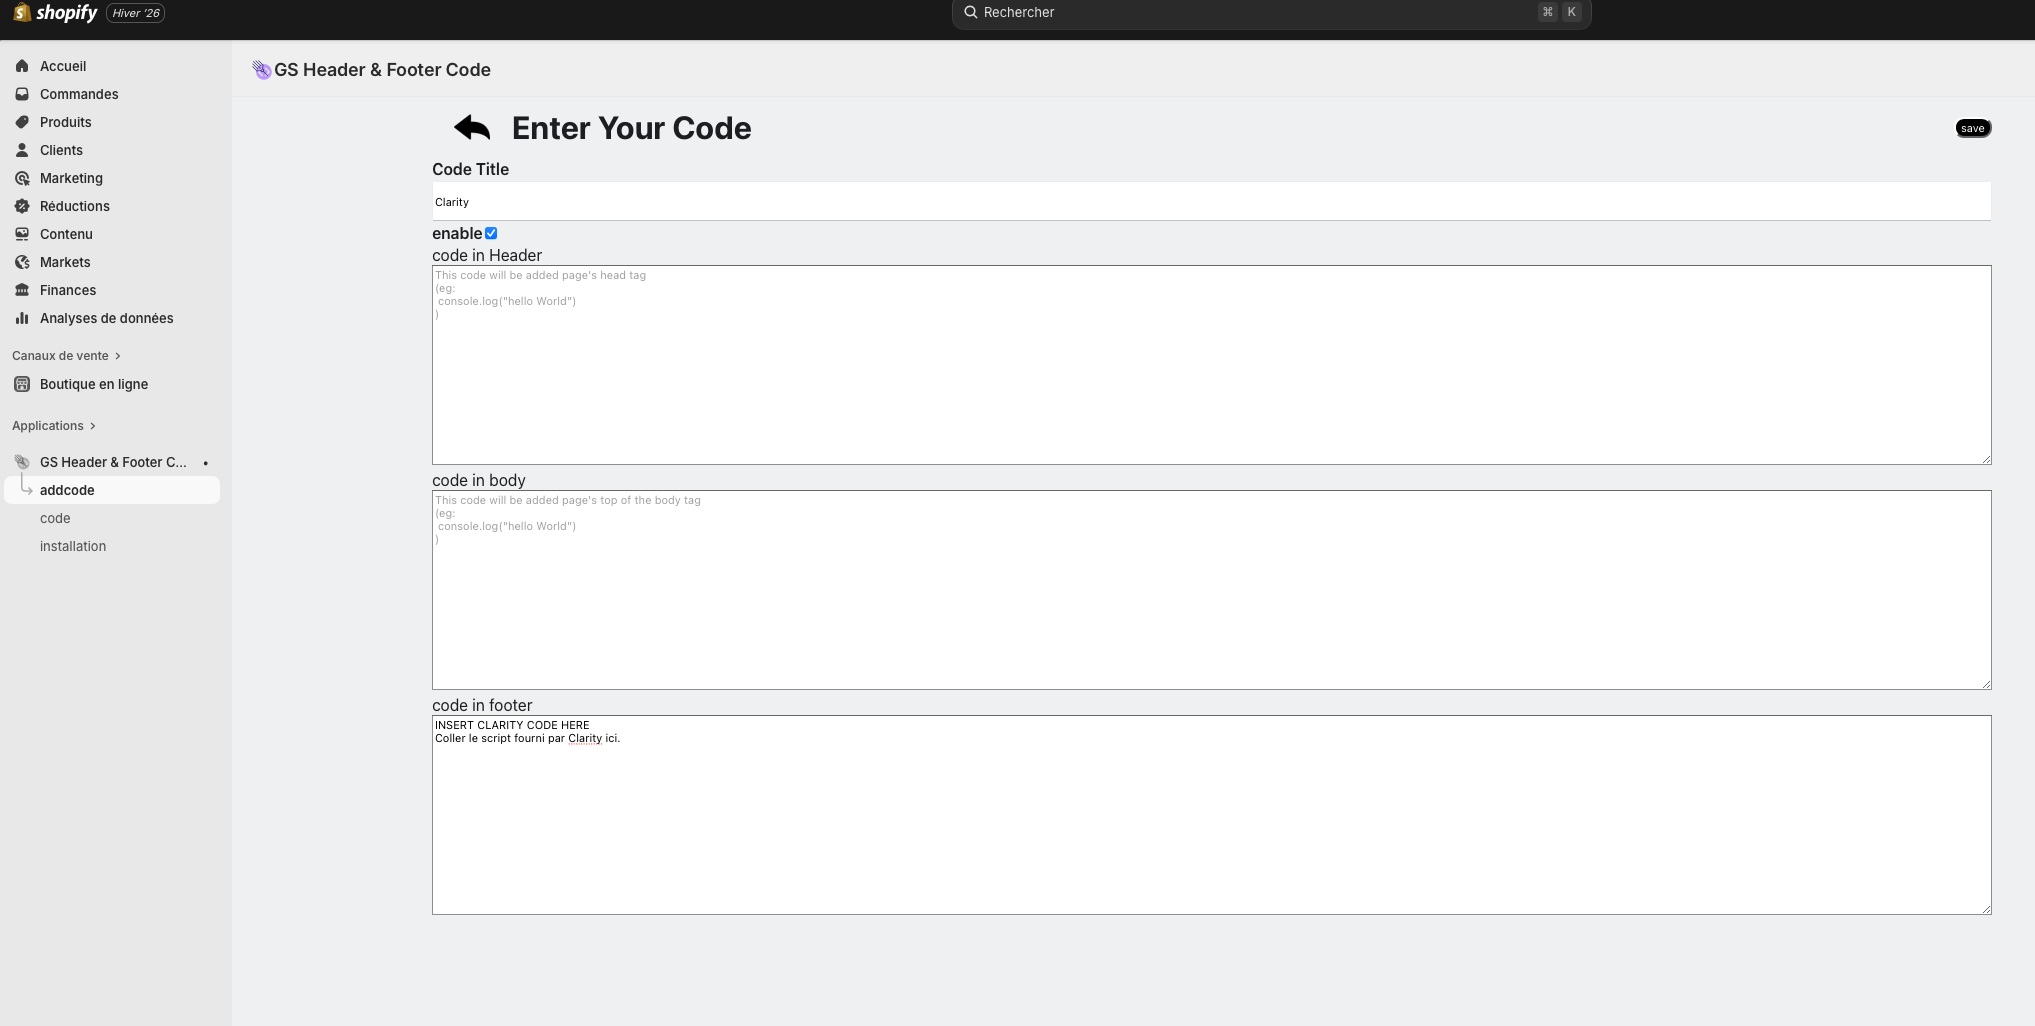Open the installation page in the sidebar
This screenshot has width=2035, height=1026.
coord(72,546)
